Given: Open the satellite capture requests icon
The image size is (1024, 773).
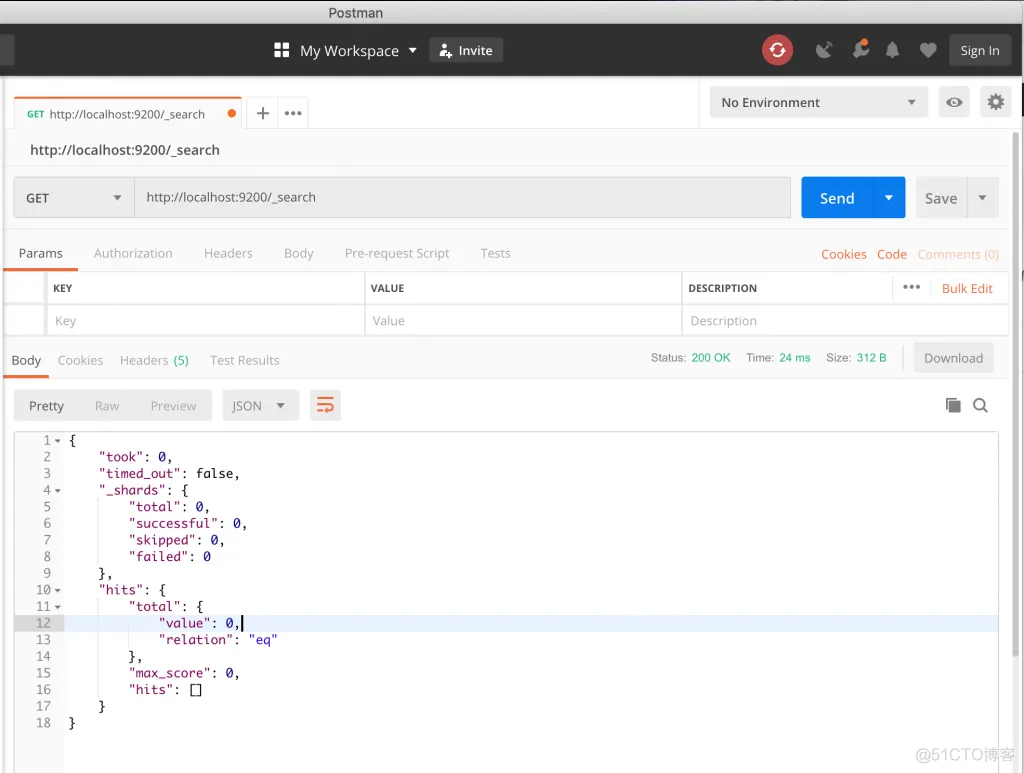Looking at the screenshot, I should pyautogui.click(x=824, y=50).
